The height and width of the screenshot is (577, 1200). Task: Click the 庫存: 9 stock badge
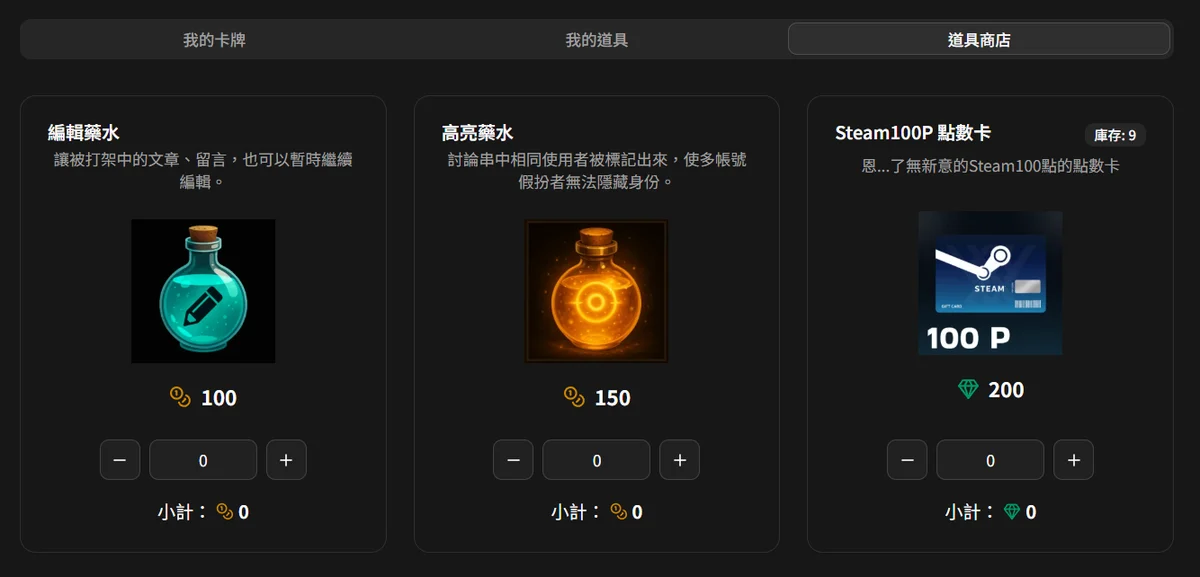pyautogui.click(x=1115, y=135)
